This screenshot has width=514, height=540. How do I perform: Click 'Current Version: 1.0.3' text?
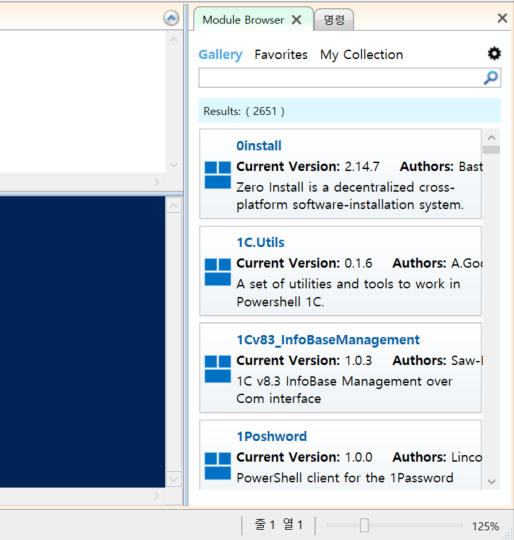pyautogui.click(x=304, y=360)
